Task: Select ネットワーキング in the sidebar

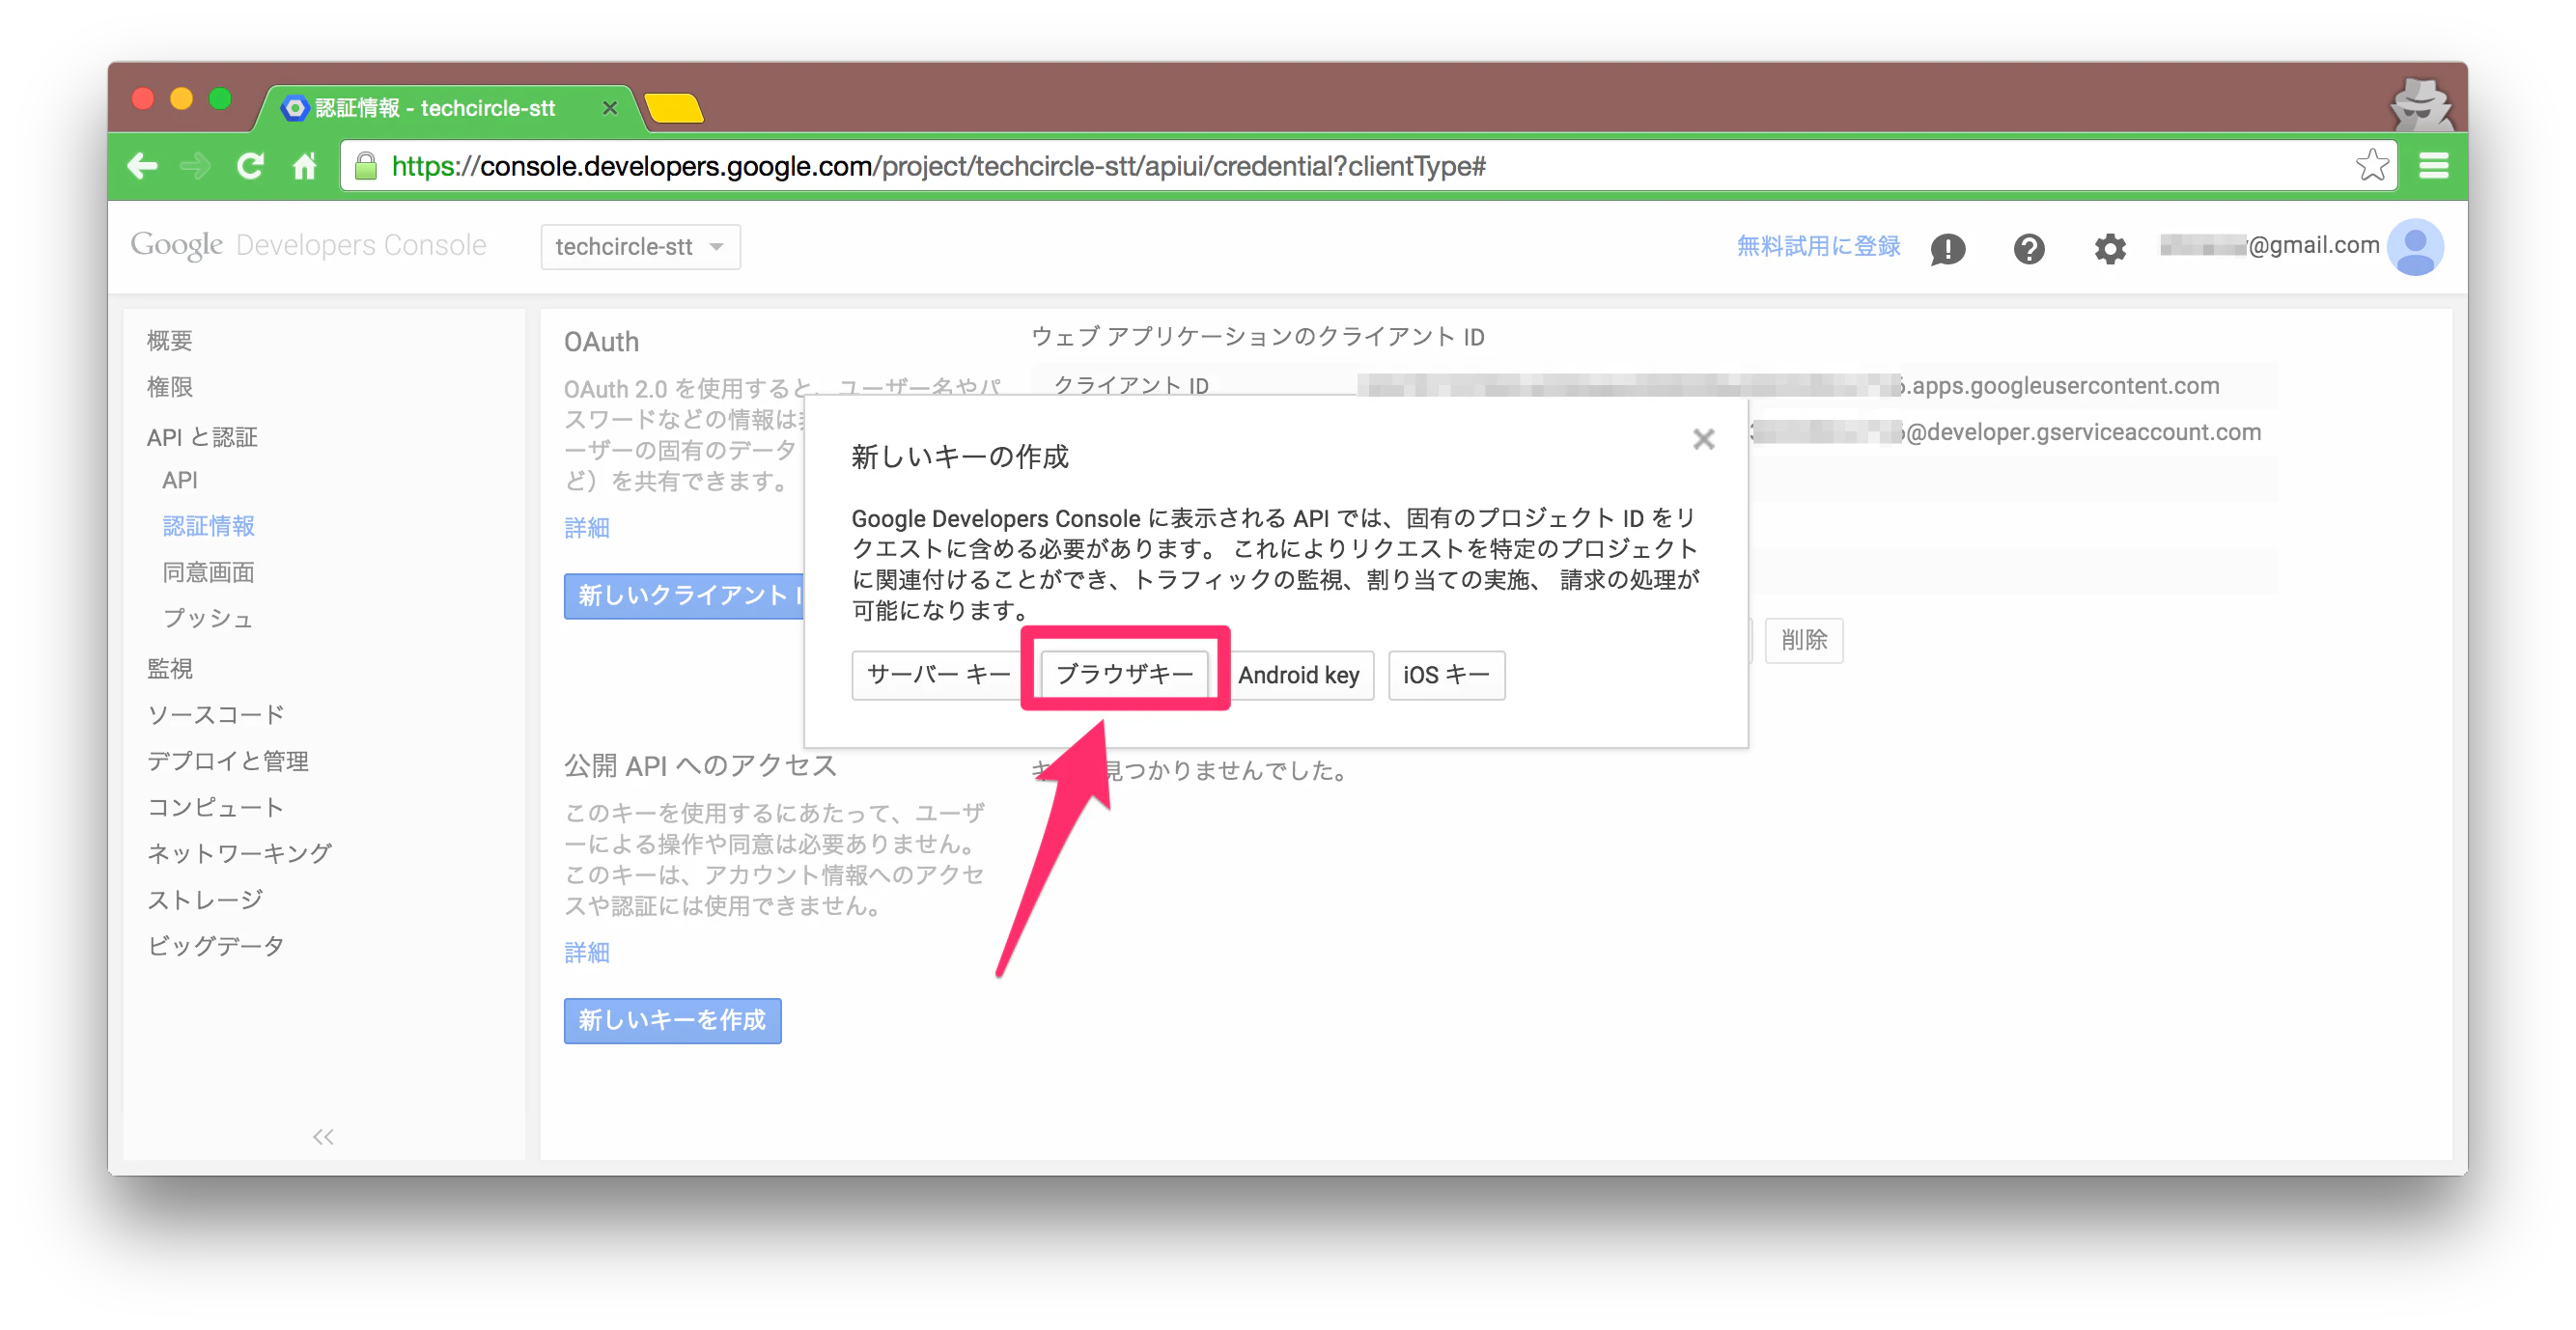Action: click(239, 853)
